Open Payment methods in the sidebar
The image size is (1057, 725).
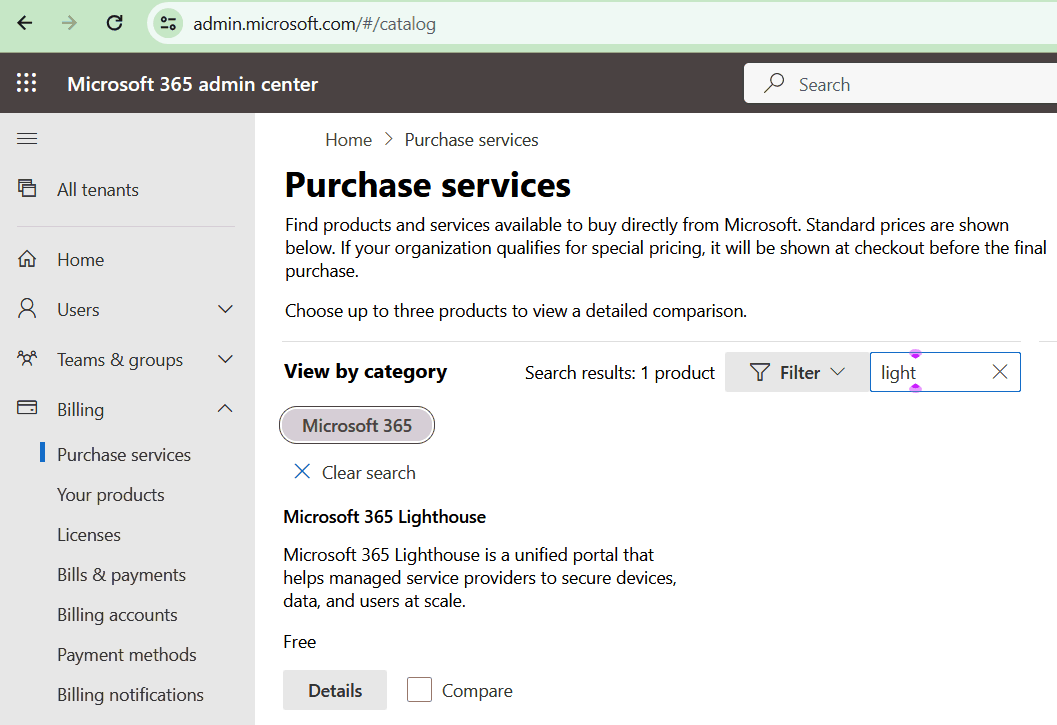127,655
